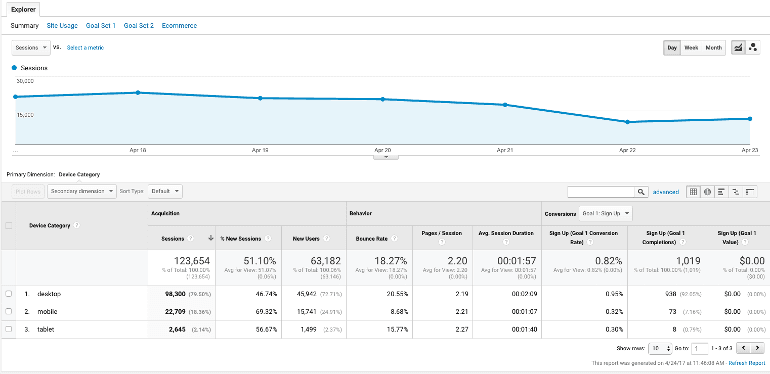This screenshot has width=770, height=374.
Task: Check the desktop row checkbox
Action: point(8,294)
